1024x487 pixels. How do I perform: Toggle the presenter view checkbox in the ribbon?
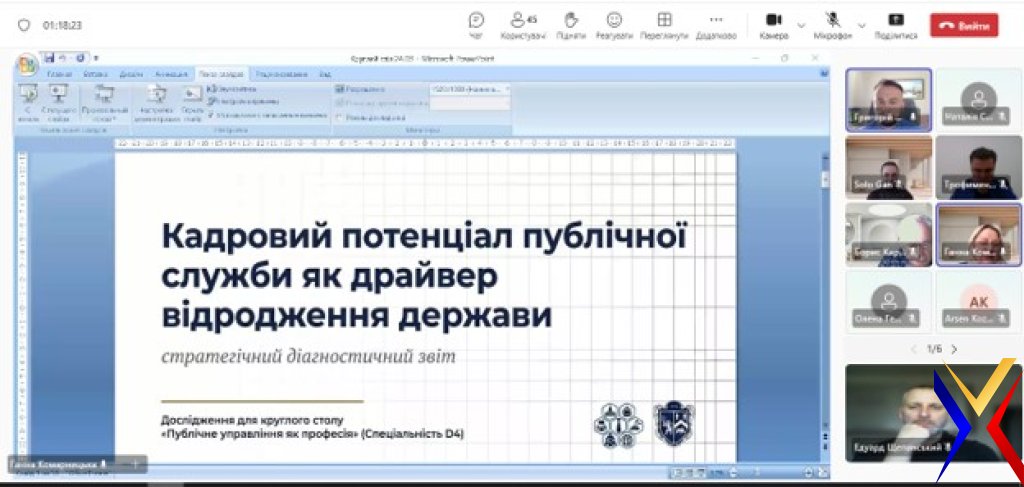click(338, 115)
